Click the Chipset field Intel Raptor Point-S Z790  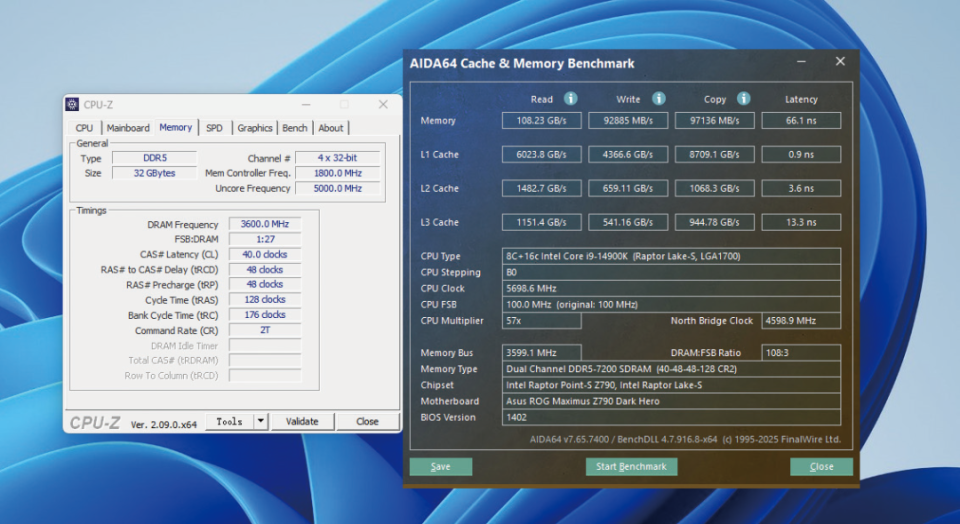click(x=671, y=385)
